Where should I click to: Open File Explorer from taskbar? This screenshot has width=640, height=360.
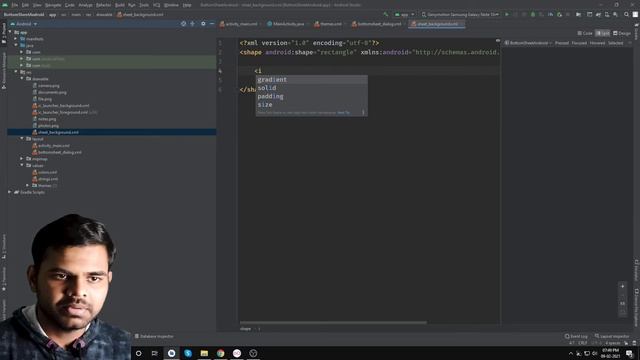pyautogui.click(x=204, y=353)
